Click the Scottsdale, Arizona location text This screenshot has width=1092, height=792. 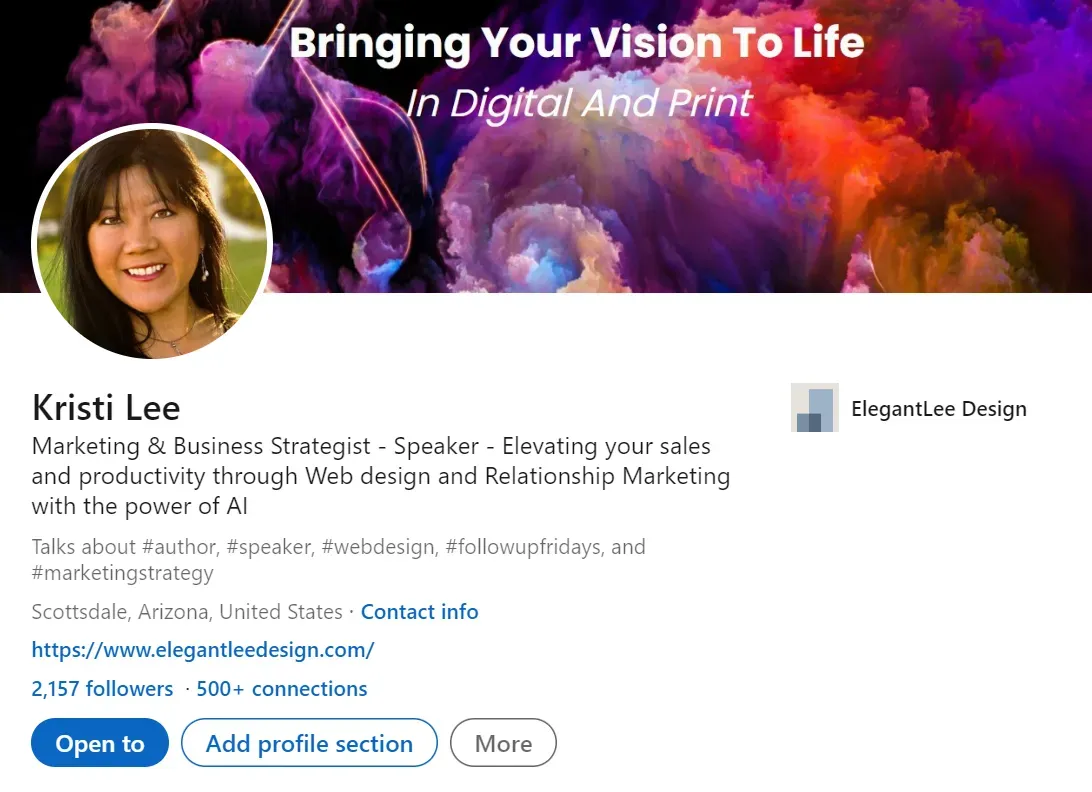[187, 612]
